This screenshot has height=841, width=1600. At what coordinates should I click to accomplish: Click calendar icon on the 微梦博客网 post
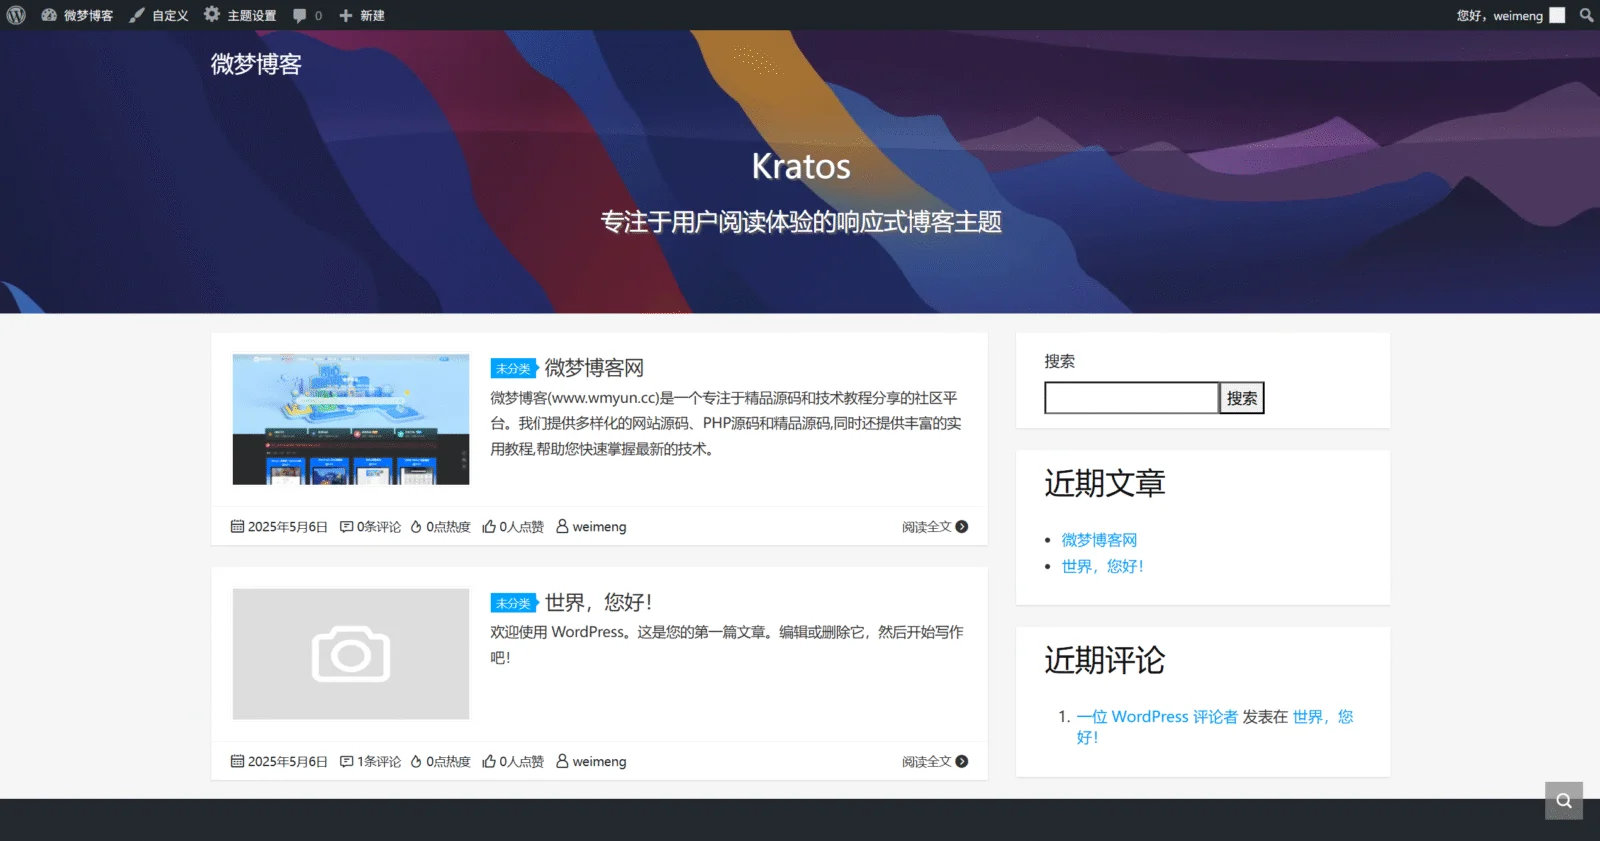[237, 526]
